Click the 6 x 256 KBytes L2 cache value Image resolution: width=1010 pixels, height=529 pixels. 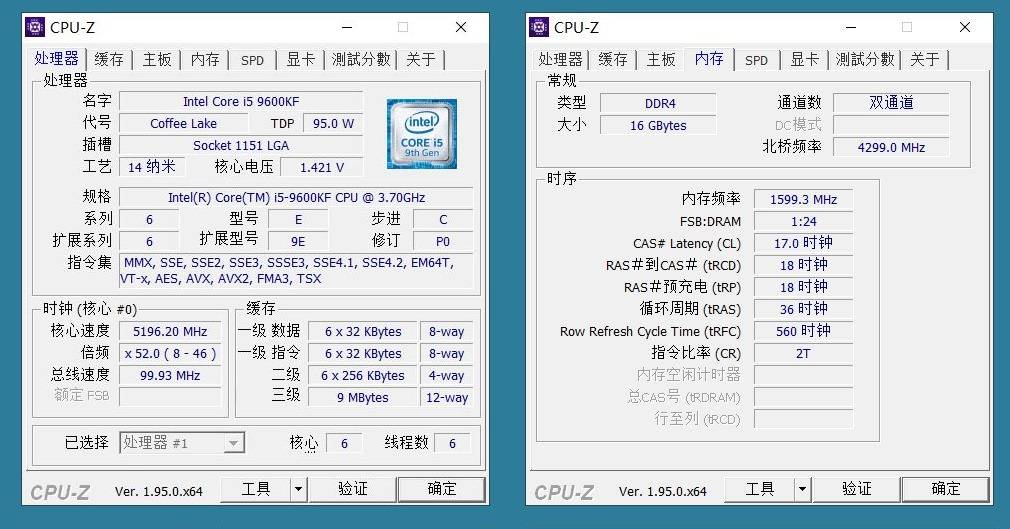click(x=363, y=376)
